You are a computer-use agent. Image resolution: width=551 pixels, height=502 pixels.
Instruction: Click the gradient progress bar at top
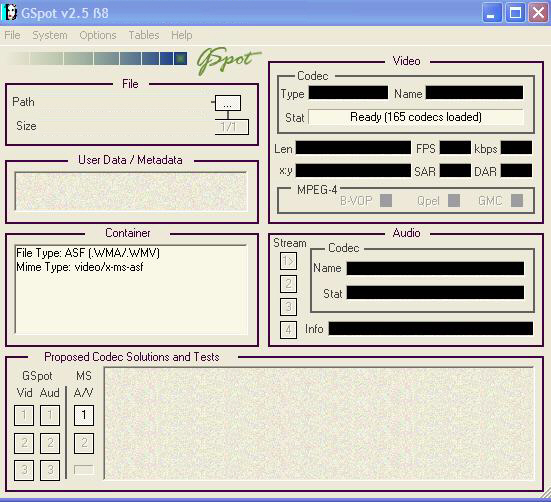click(x=96, y=59)
